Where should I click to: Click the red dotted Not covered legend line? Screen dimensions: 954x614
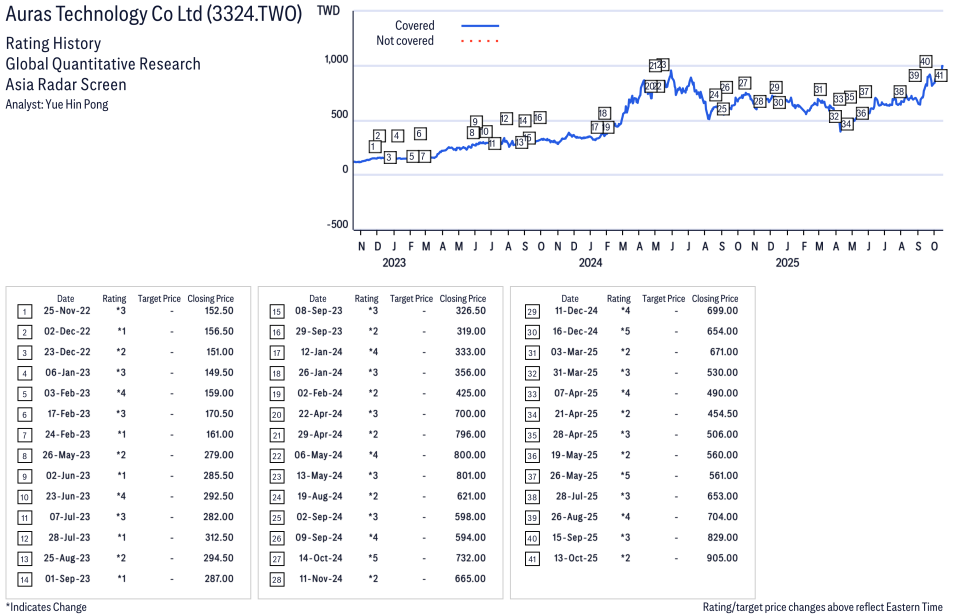point(480,41)
